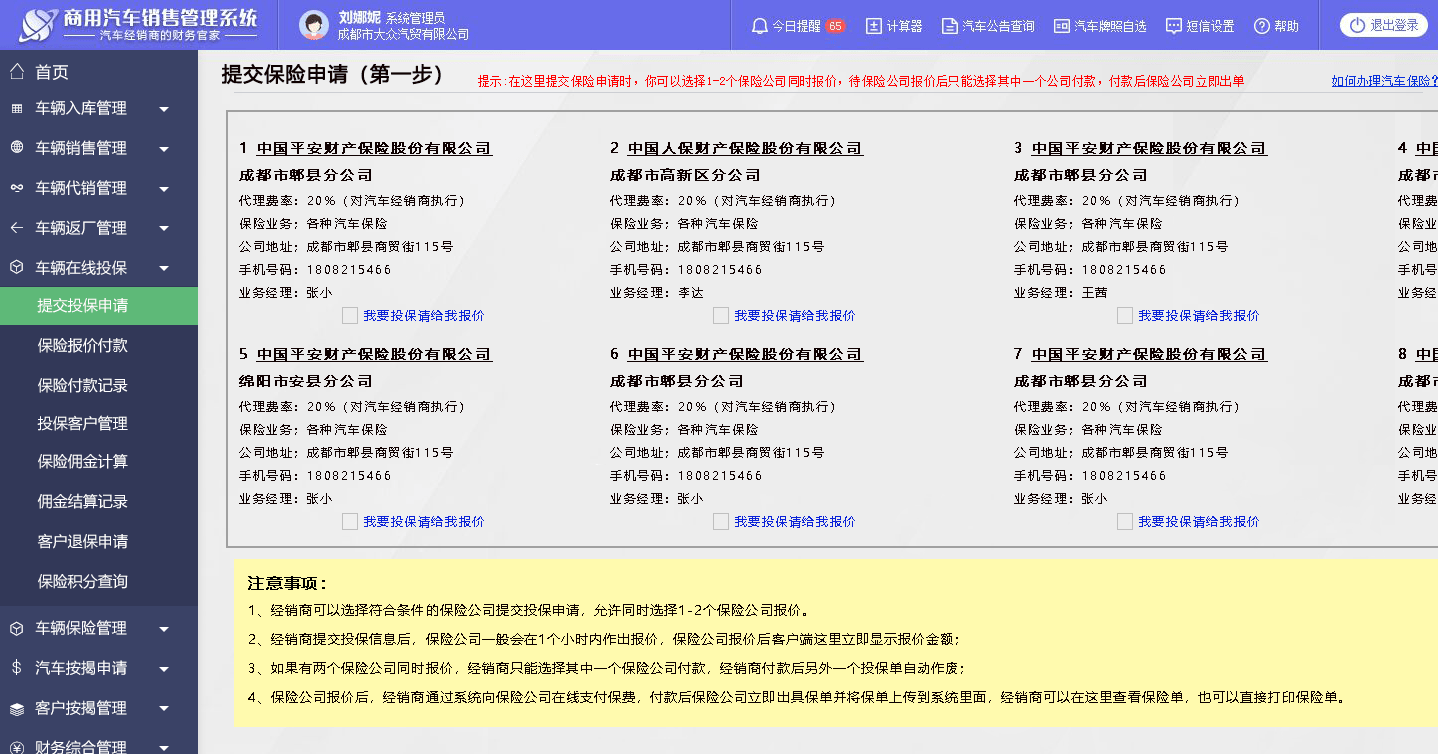Click 成都市大众汽贸有限公司 company name in header
This screenshot has height=754, width=1438.
pos(403,34)
